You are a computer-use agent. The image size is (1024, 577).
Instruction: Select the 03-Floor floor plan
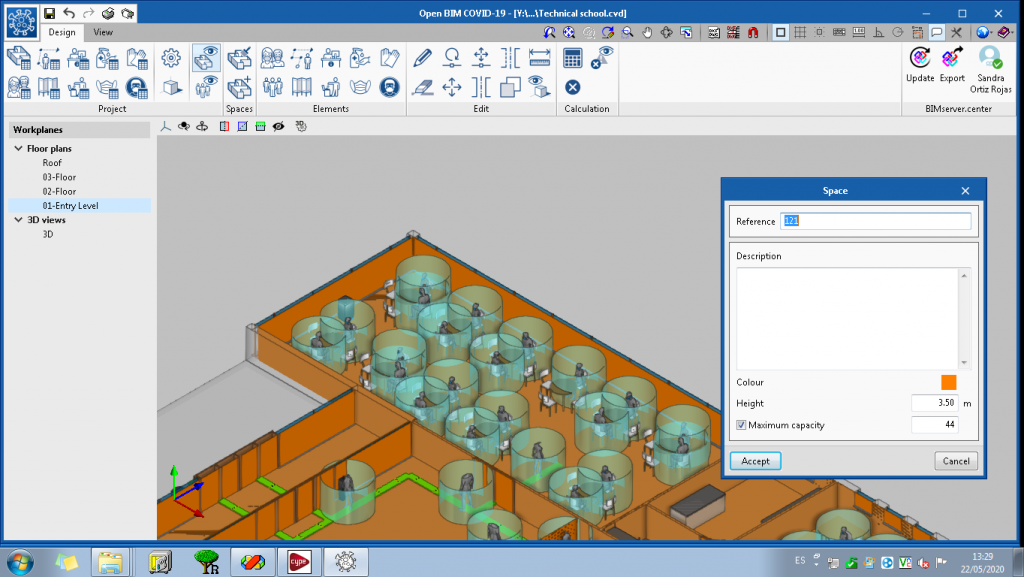click(x=59, y=178)
